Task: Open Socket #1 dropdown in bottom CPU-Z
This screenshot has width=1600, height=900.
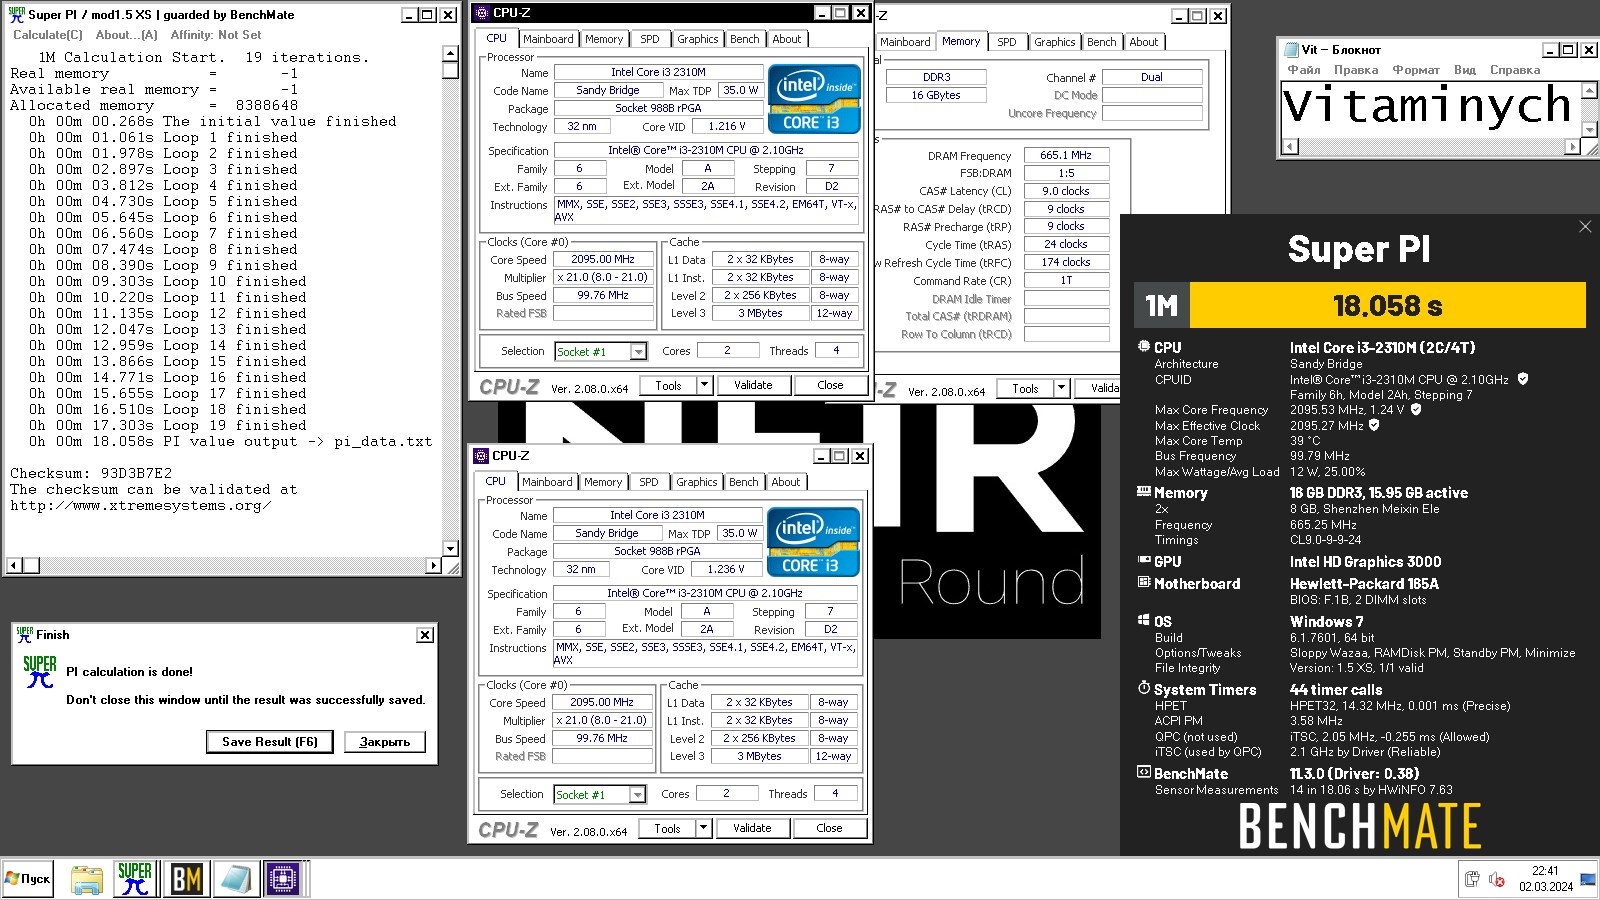Action: tap(637, 795)
